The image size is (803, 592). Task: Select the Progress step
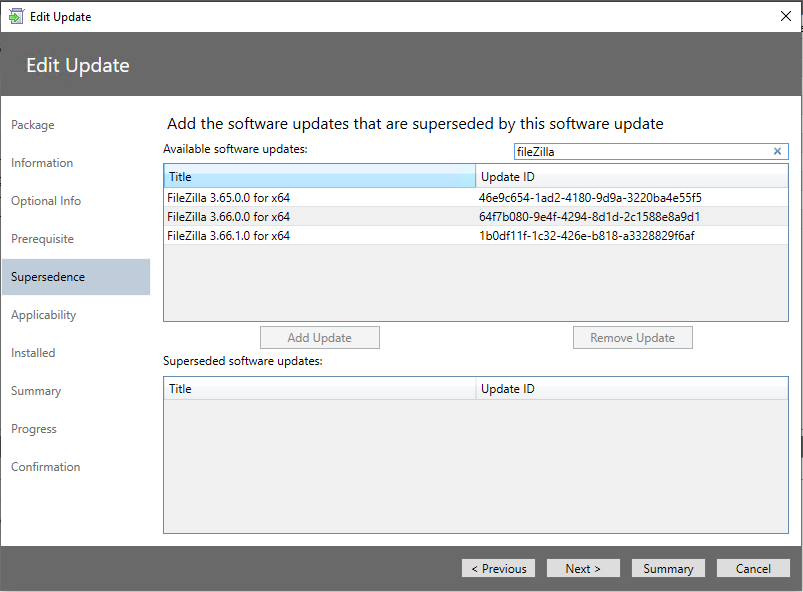tap(34, 429)
